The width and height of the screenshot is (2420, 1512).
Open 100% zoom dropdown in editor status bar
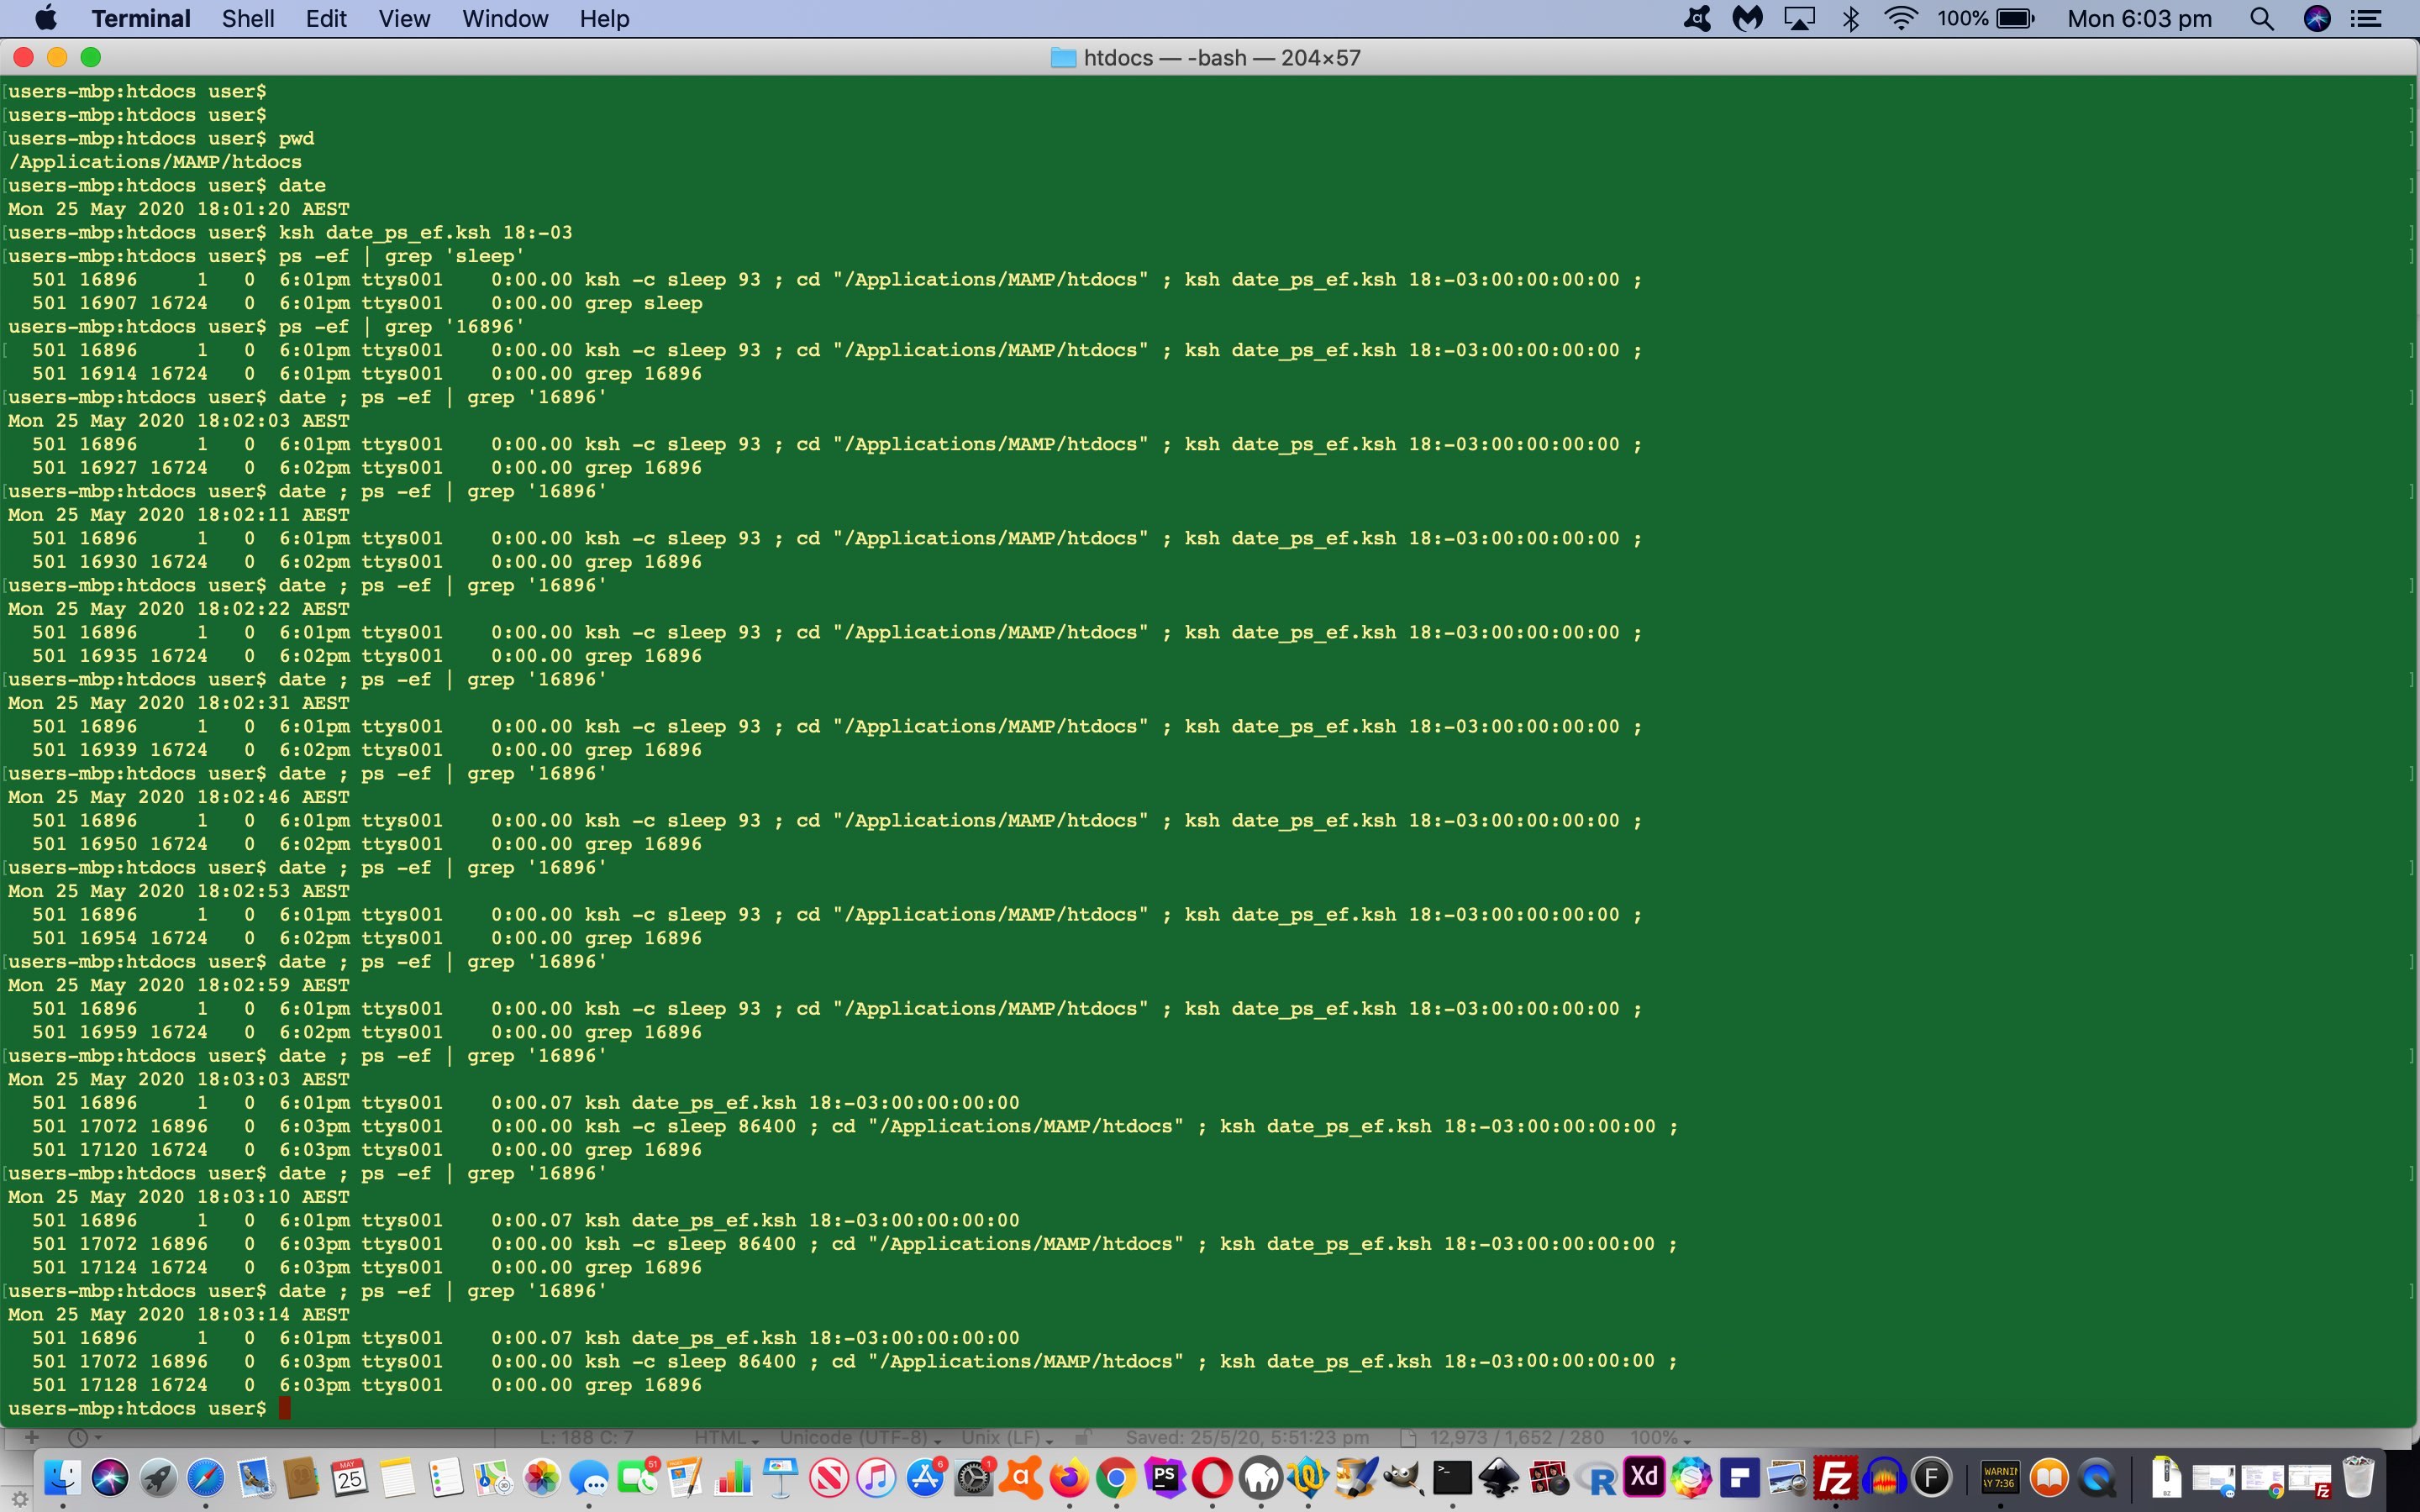tap(1660, 1437)
